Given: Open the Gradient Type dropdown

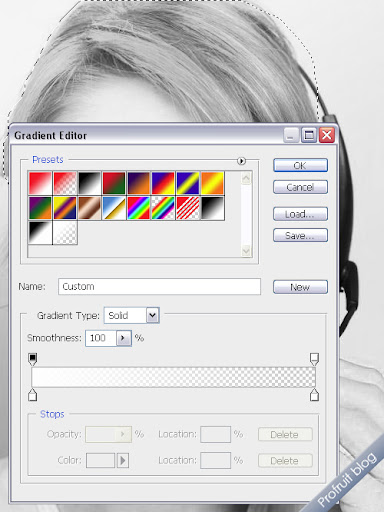Looking at the screenshot, I should [152, 315].
